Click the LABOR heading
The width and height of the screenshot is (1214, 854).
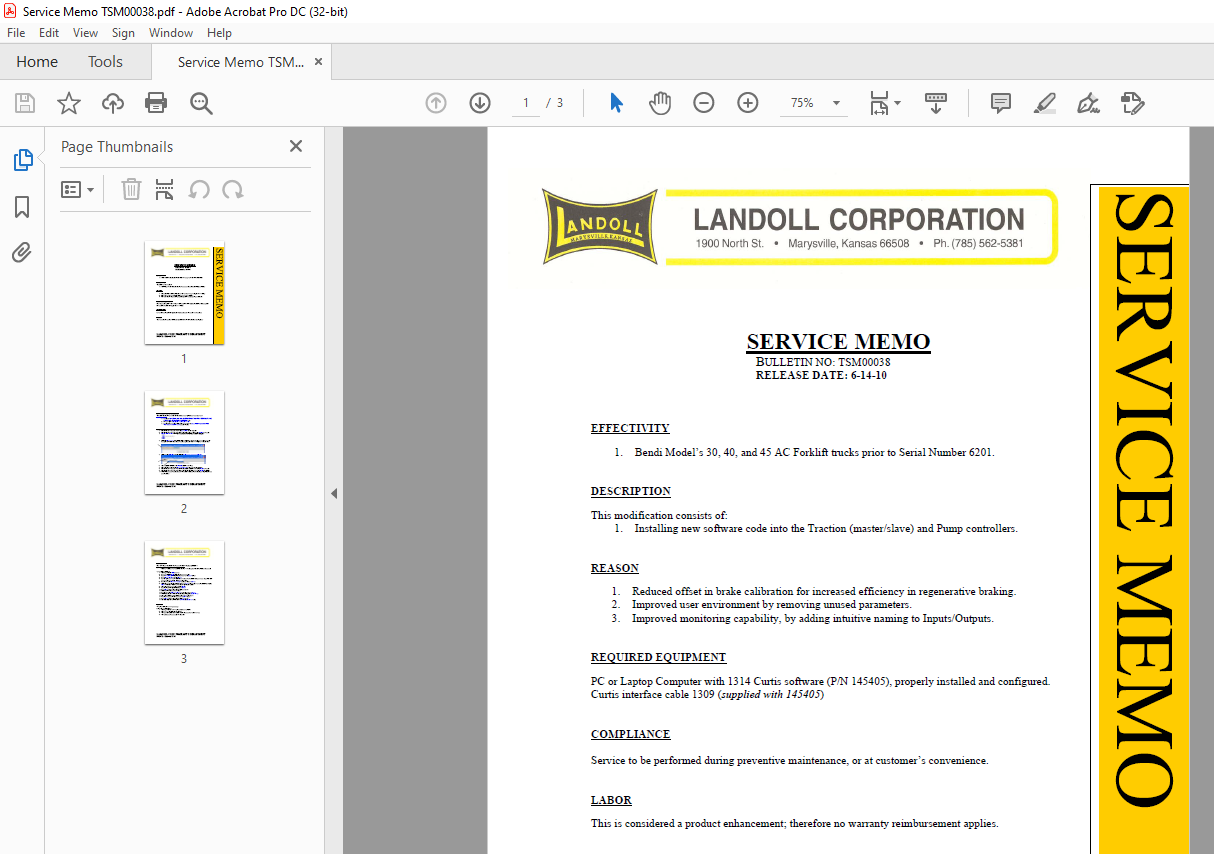pos(611,800)
